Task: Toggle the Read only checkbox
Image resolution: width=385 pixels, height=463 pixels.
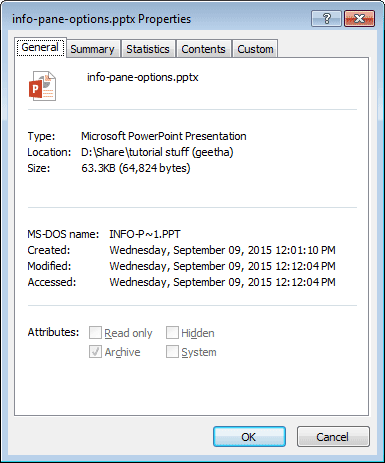Action: [x=95, y=332]
